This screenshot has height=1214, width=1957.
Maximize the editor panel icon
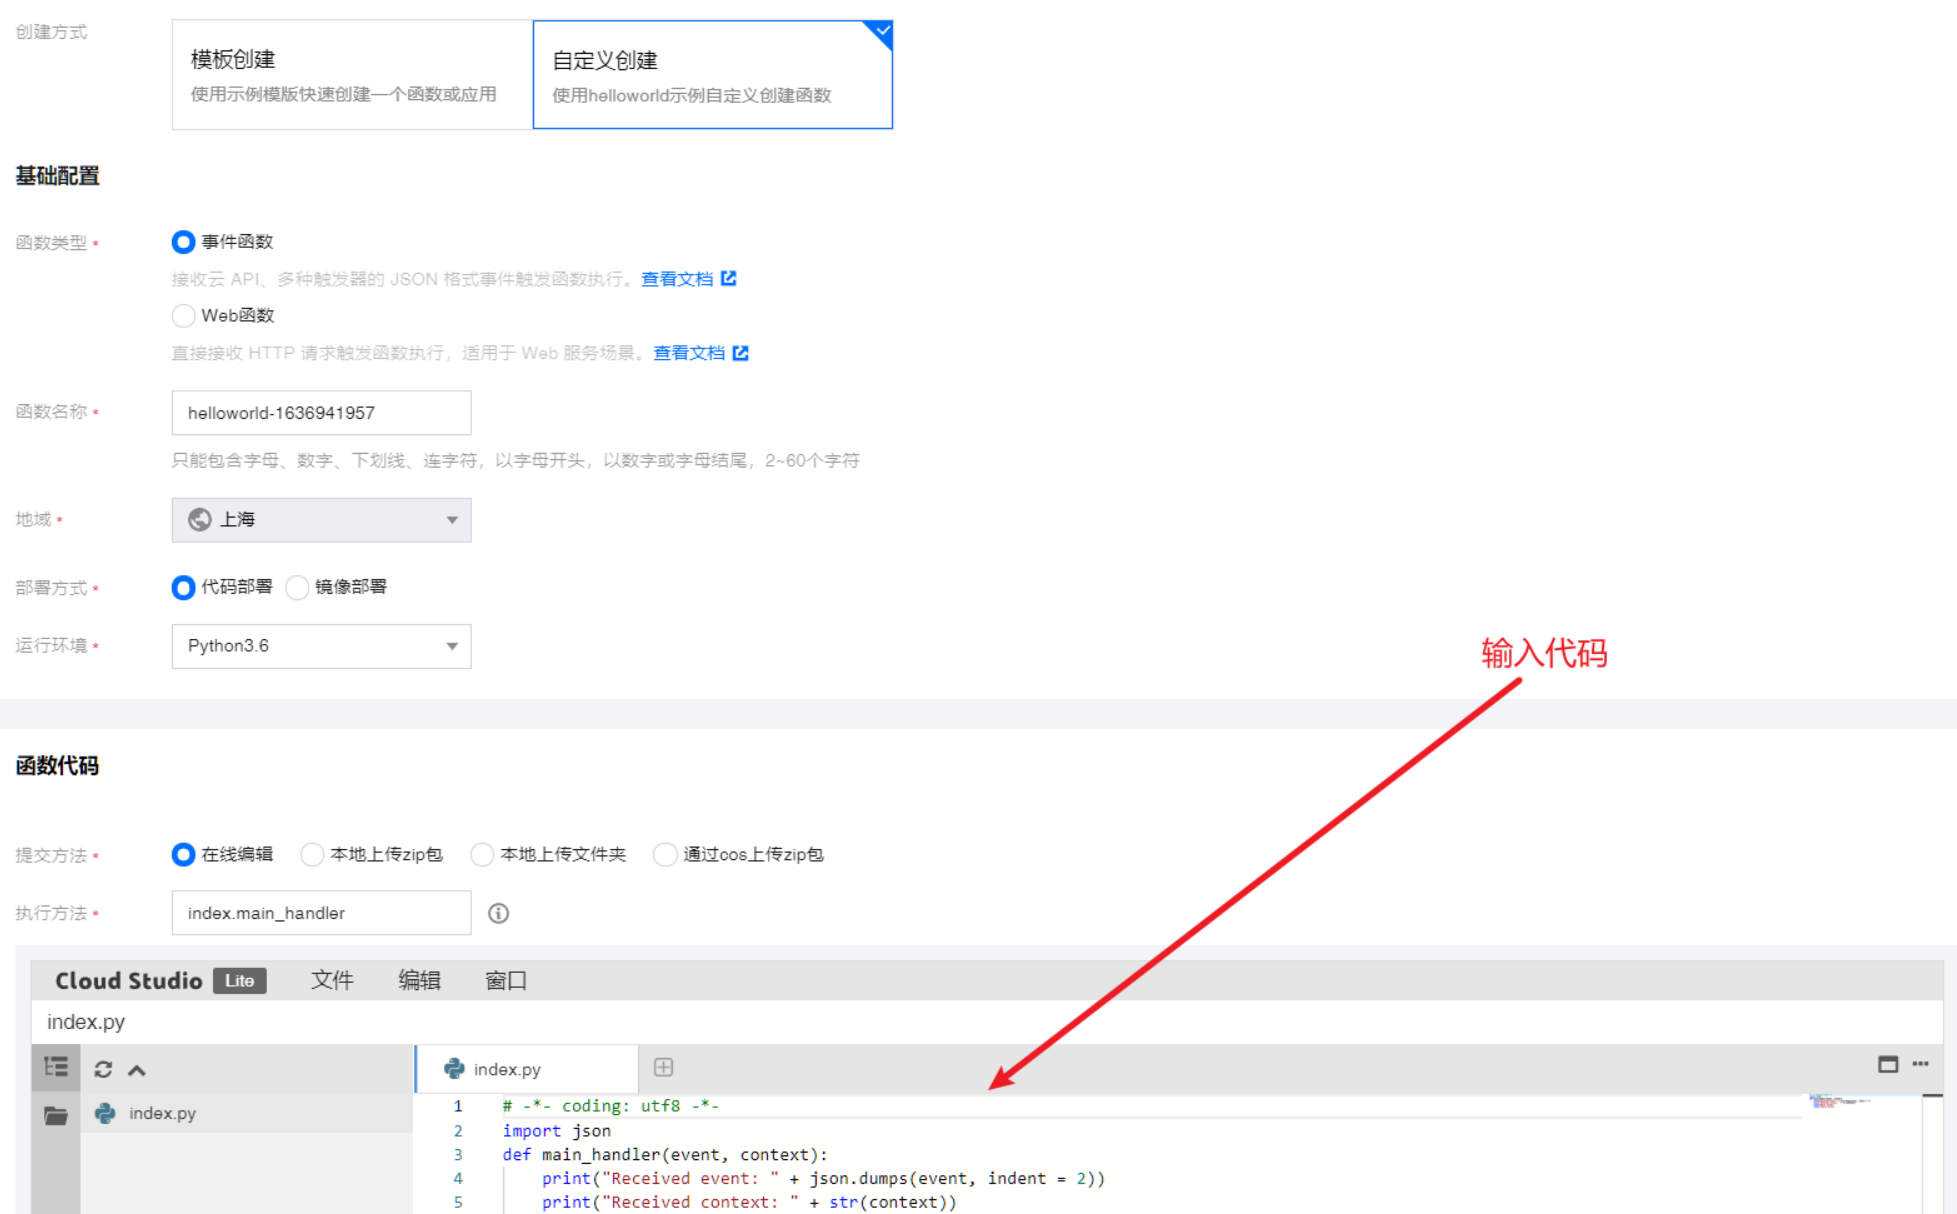click(1888, 1064)
